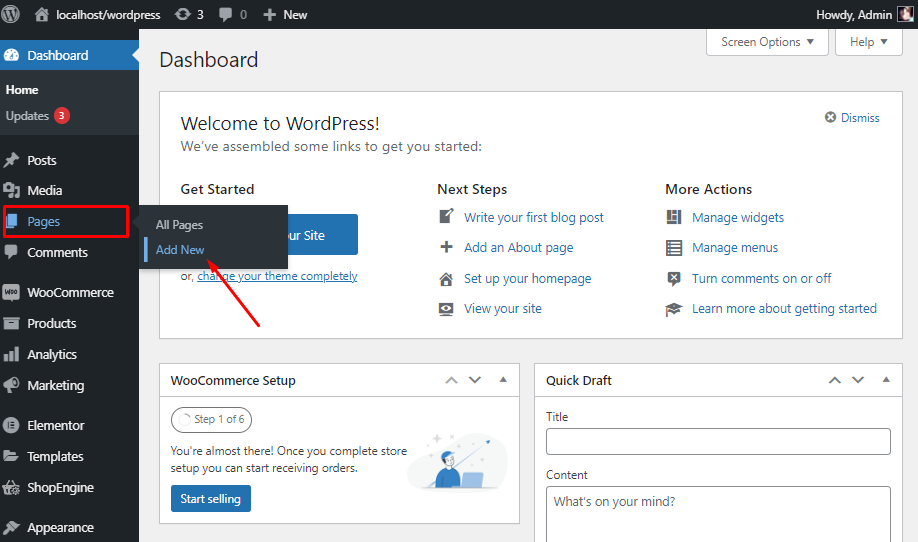Click Manage widgets link
Image resolution: width=918 pixels, height=542 pixels.
click(738, 217)
